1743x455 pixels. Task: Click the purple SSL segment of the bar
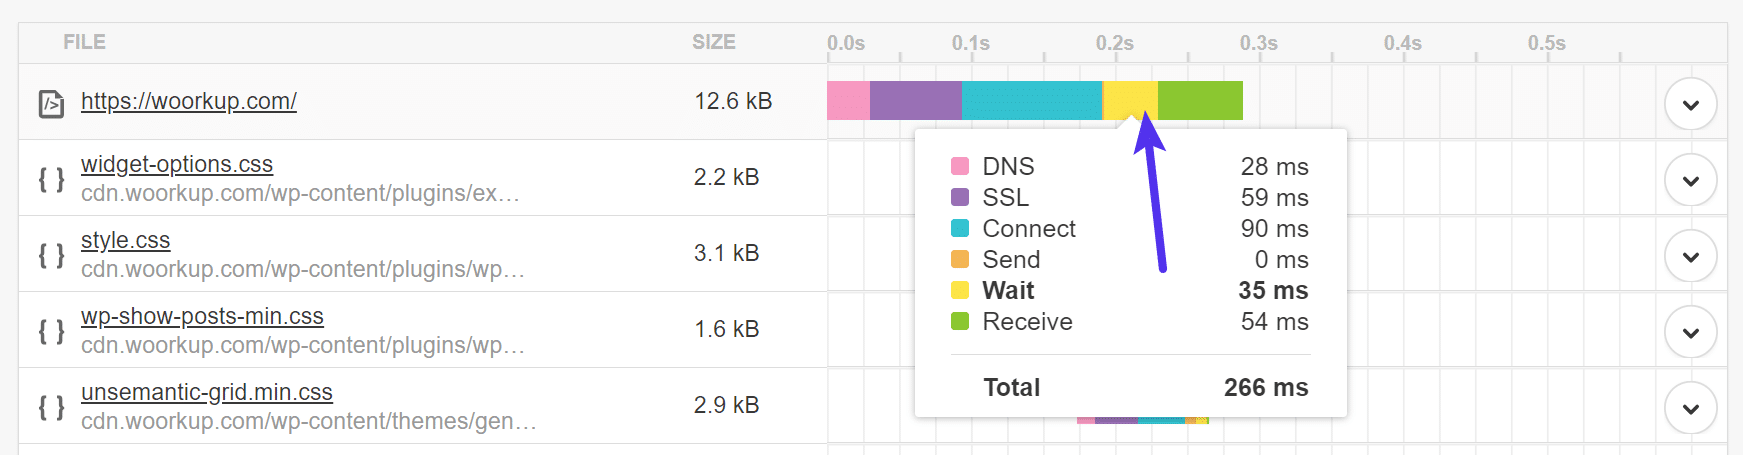(915, 101)
